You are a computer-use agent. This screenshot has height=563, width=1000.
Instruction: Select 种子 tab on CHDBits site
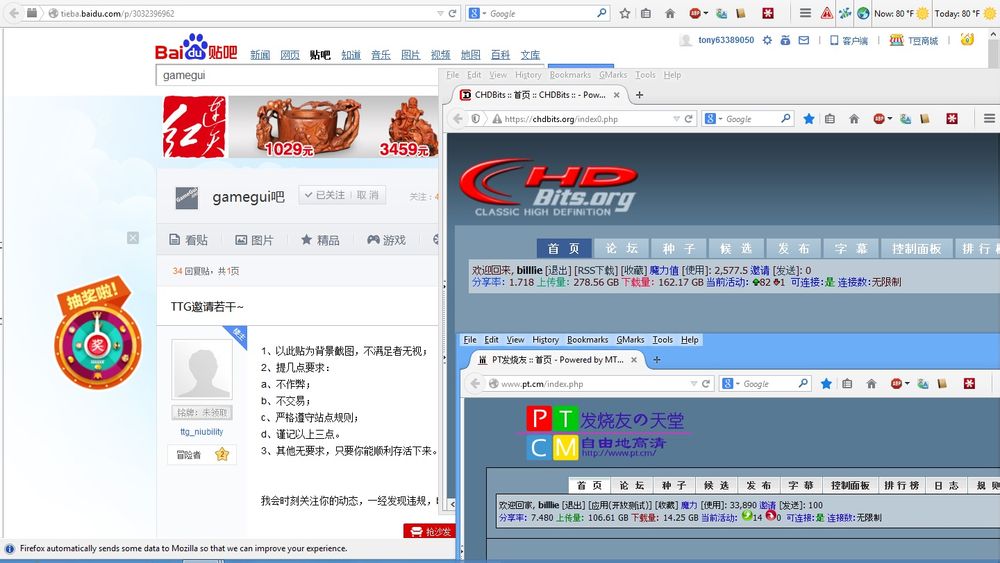pos(679,248)
